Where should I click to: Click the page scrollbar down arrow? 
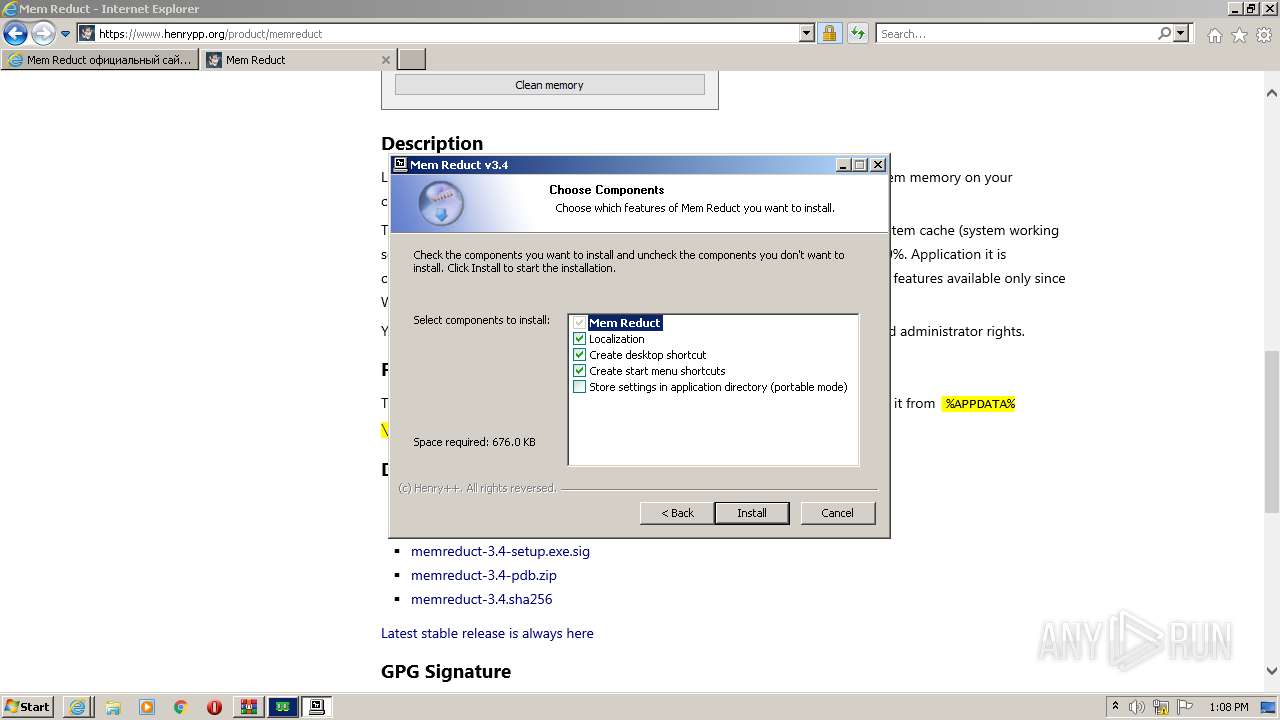point(1271,671)
